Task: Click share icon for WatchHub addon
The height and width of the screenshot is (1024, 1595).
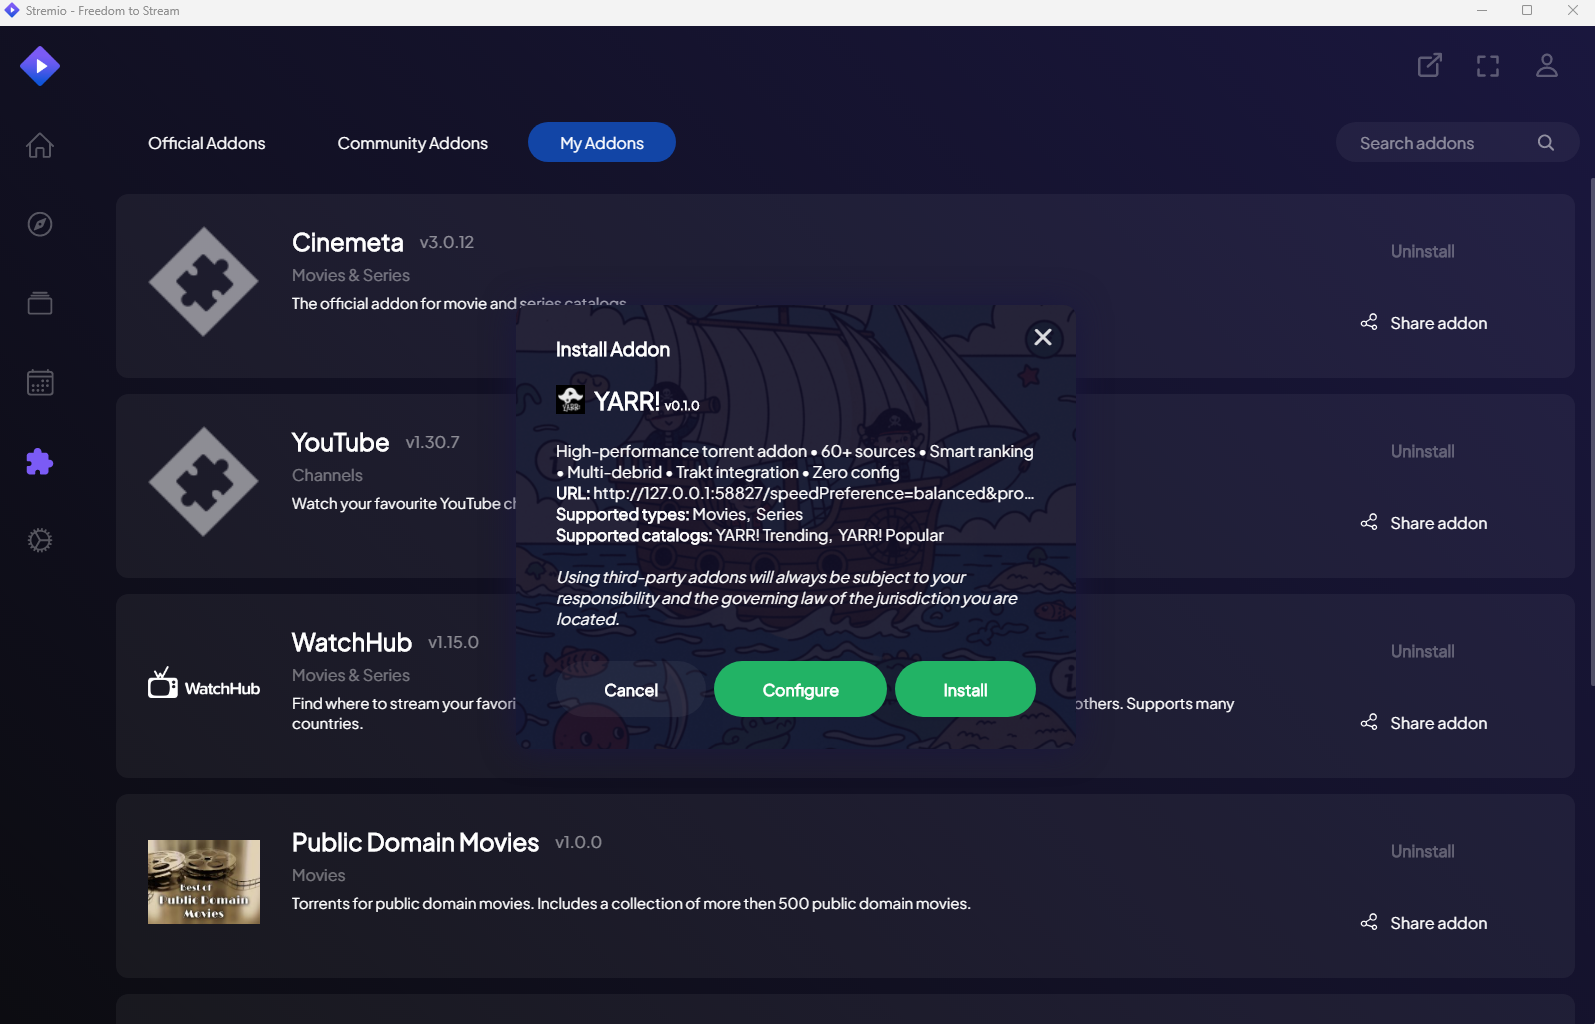Action: tap(1369, 722)
